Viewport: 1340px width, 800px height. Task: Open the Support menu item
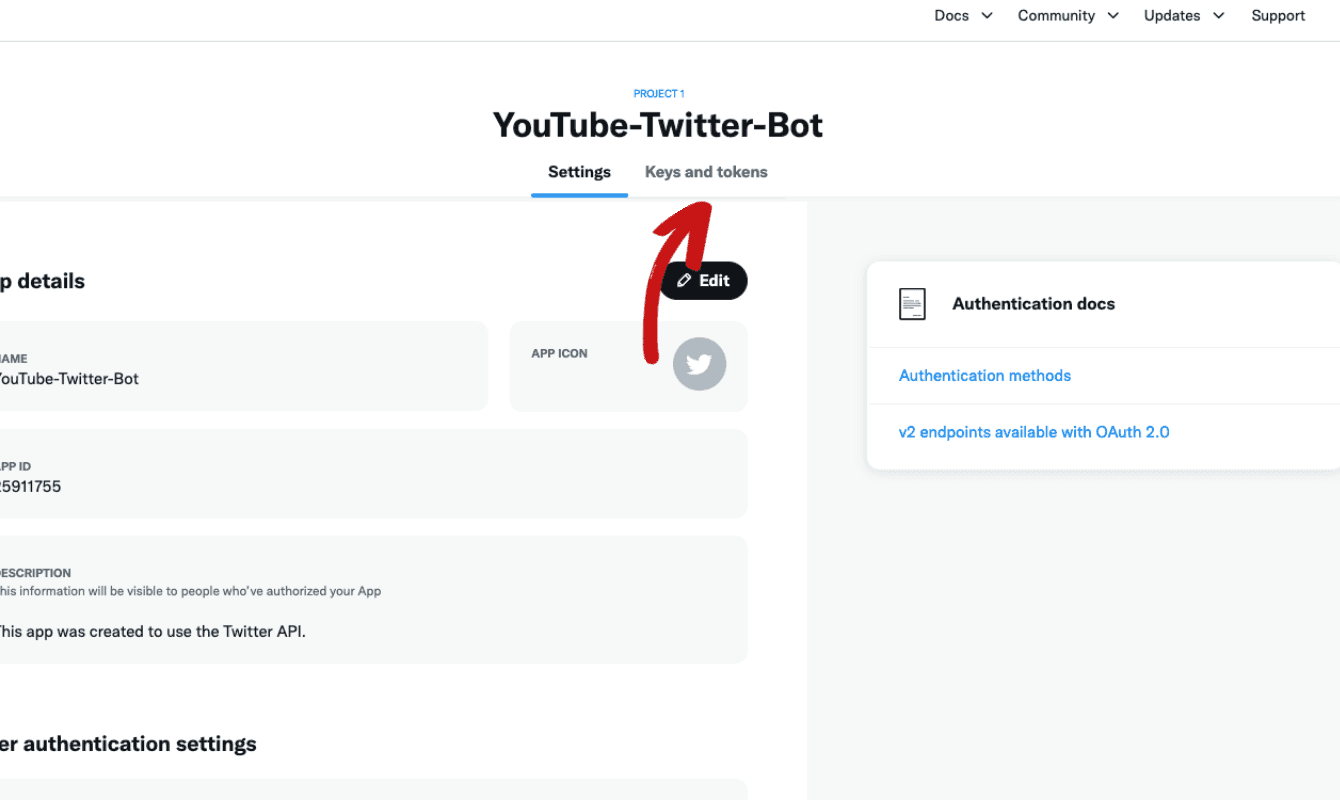tap(1278, 16)
